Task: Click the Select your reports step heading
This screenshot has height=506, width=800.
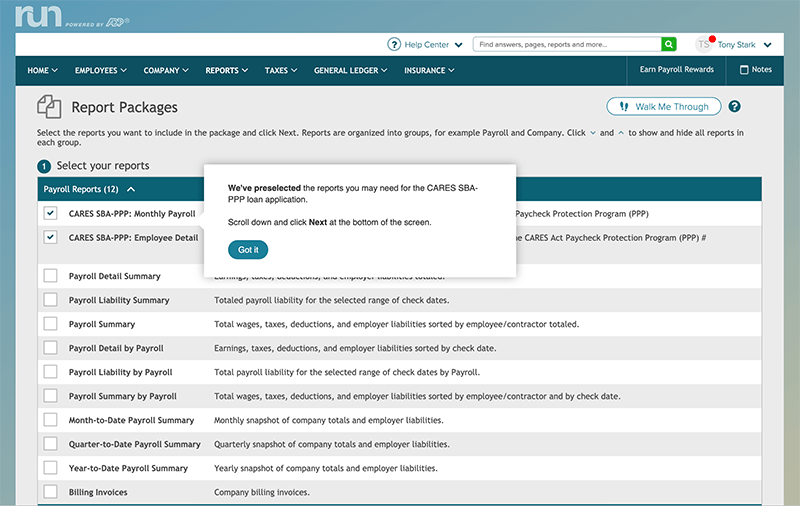Action: 103,166
